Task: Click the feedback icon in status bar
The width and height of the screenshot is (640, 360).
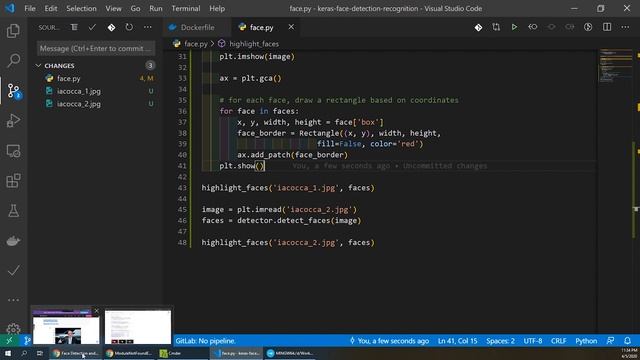Action: pyautogui.click(x=611, y=341)
